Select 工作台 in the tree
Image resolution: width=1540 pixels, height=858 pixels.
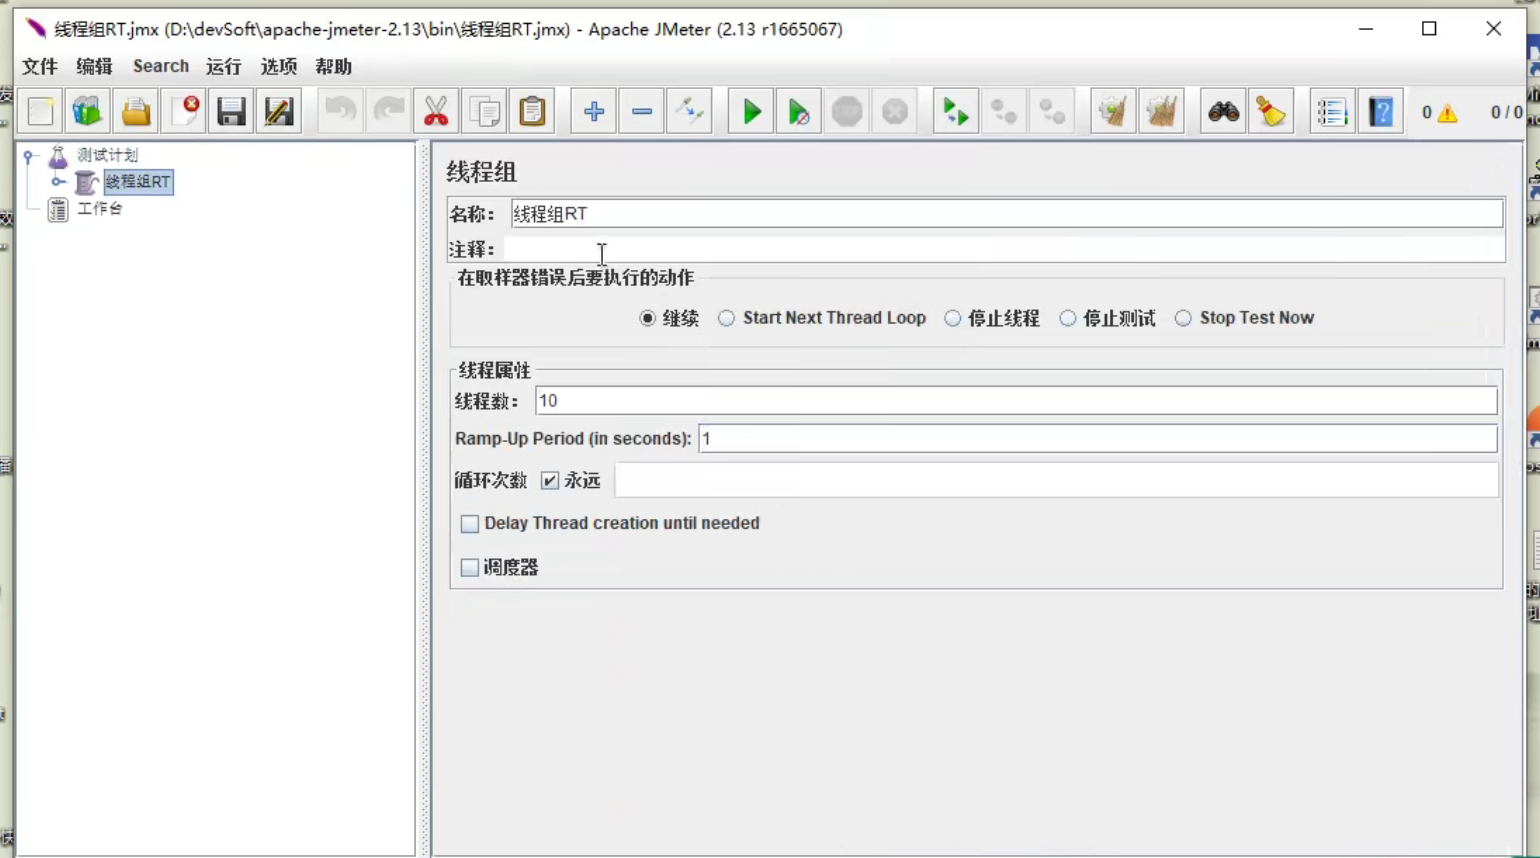(x=100, y=209)
